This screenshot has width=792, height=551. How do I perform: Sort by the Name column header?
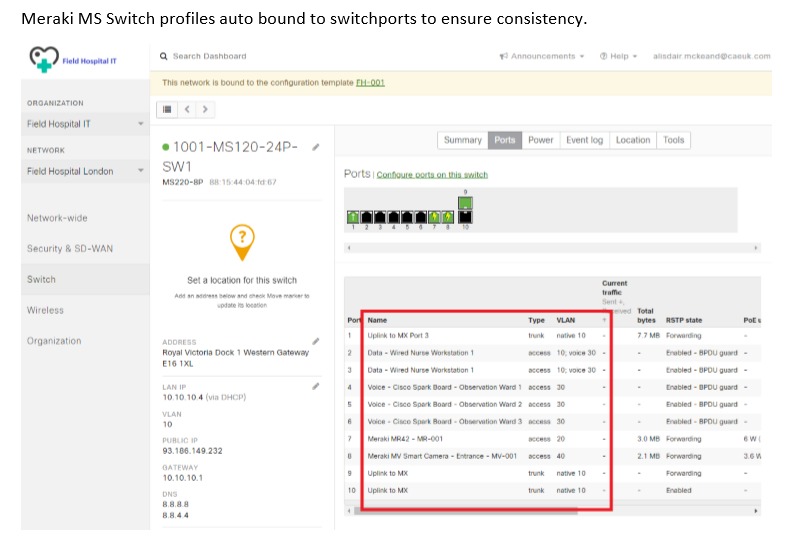[x=377, y=320]
